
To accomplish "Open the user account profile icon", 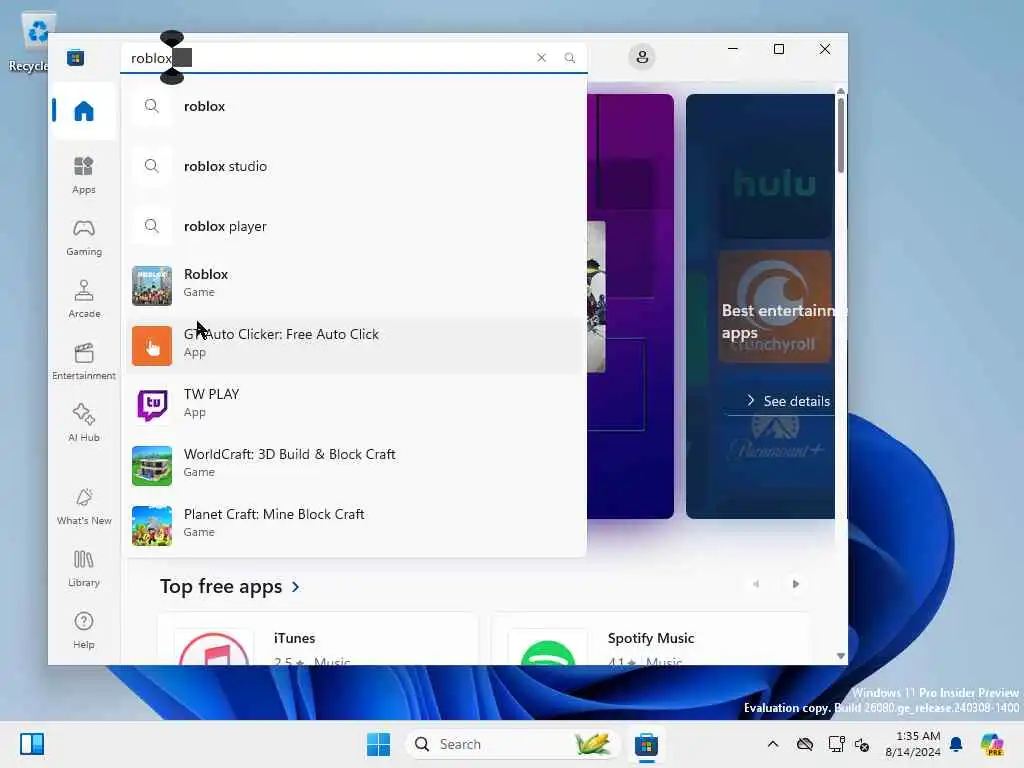I will click(x=642, y=57).
